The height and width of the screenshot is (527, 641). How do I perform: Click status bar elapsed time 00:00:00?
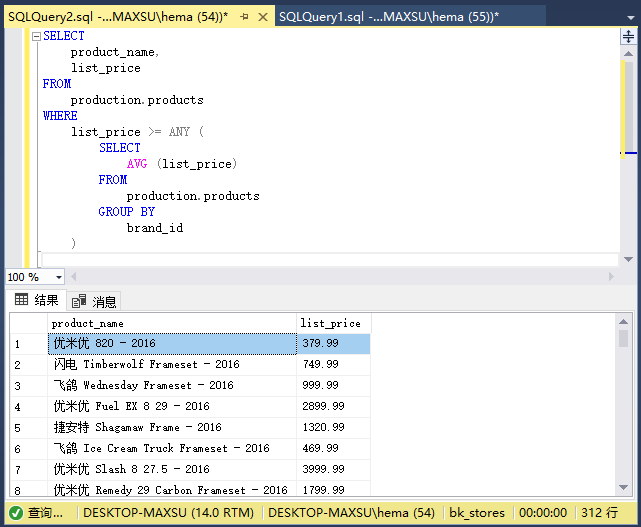[x=543, y=513]
